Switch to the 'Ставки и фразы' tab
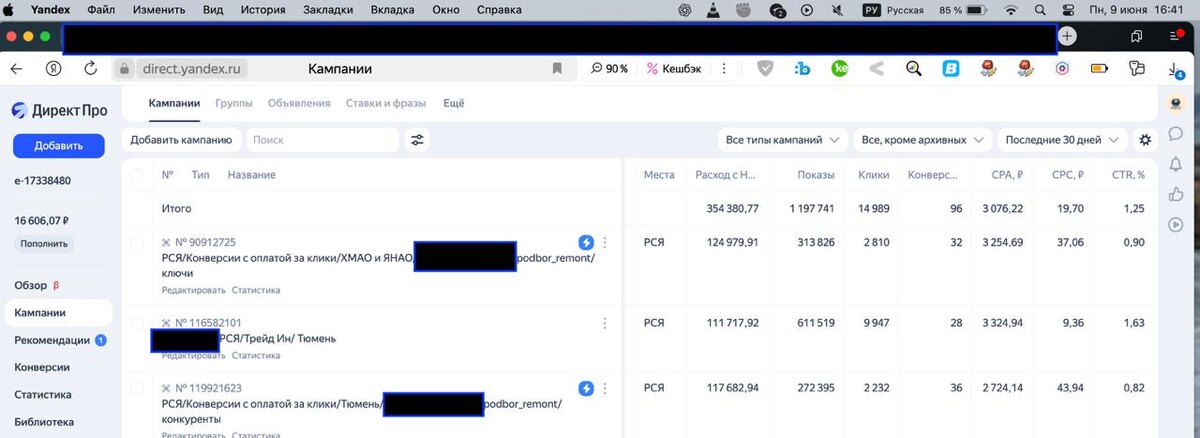Viewport: 1200px width, 438px height. click(386, 103)
